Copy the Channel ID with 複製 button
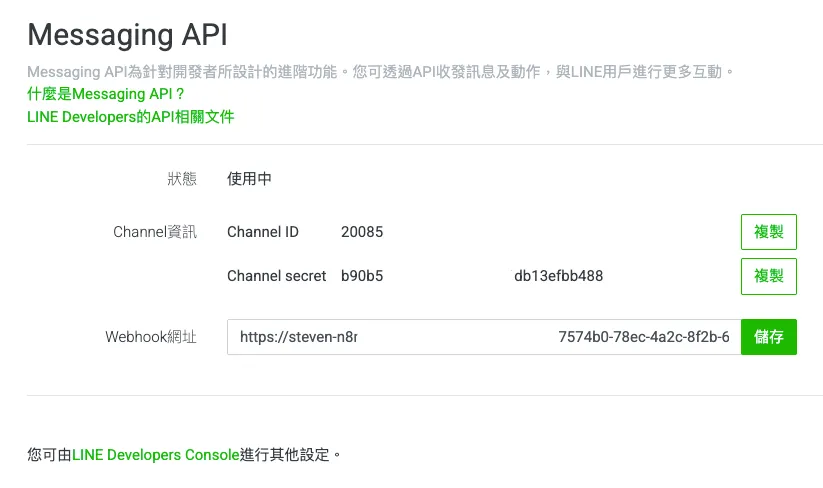The width and height of the screenshot is (823, 488). coord(768,232)
